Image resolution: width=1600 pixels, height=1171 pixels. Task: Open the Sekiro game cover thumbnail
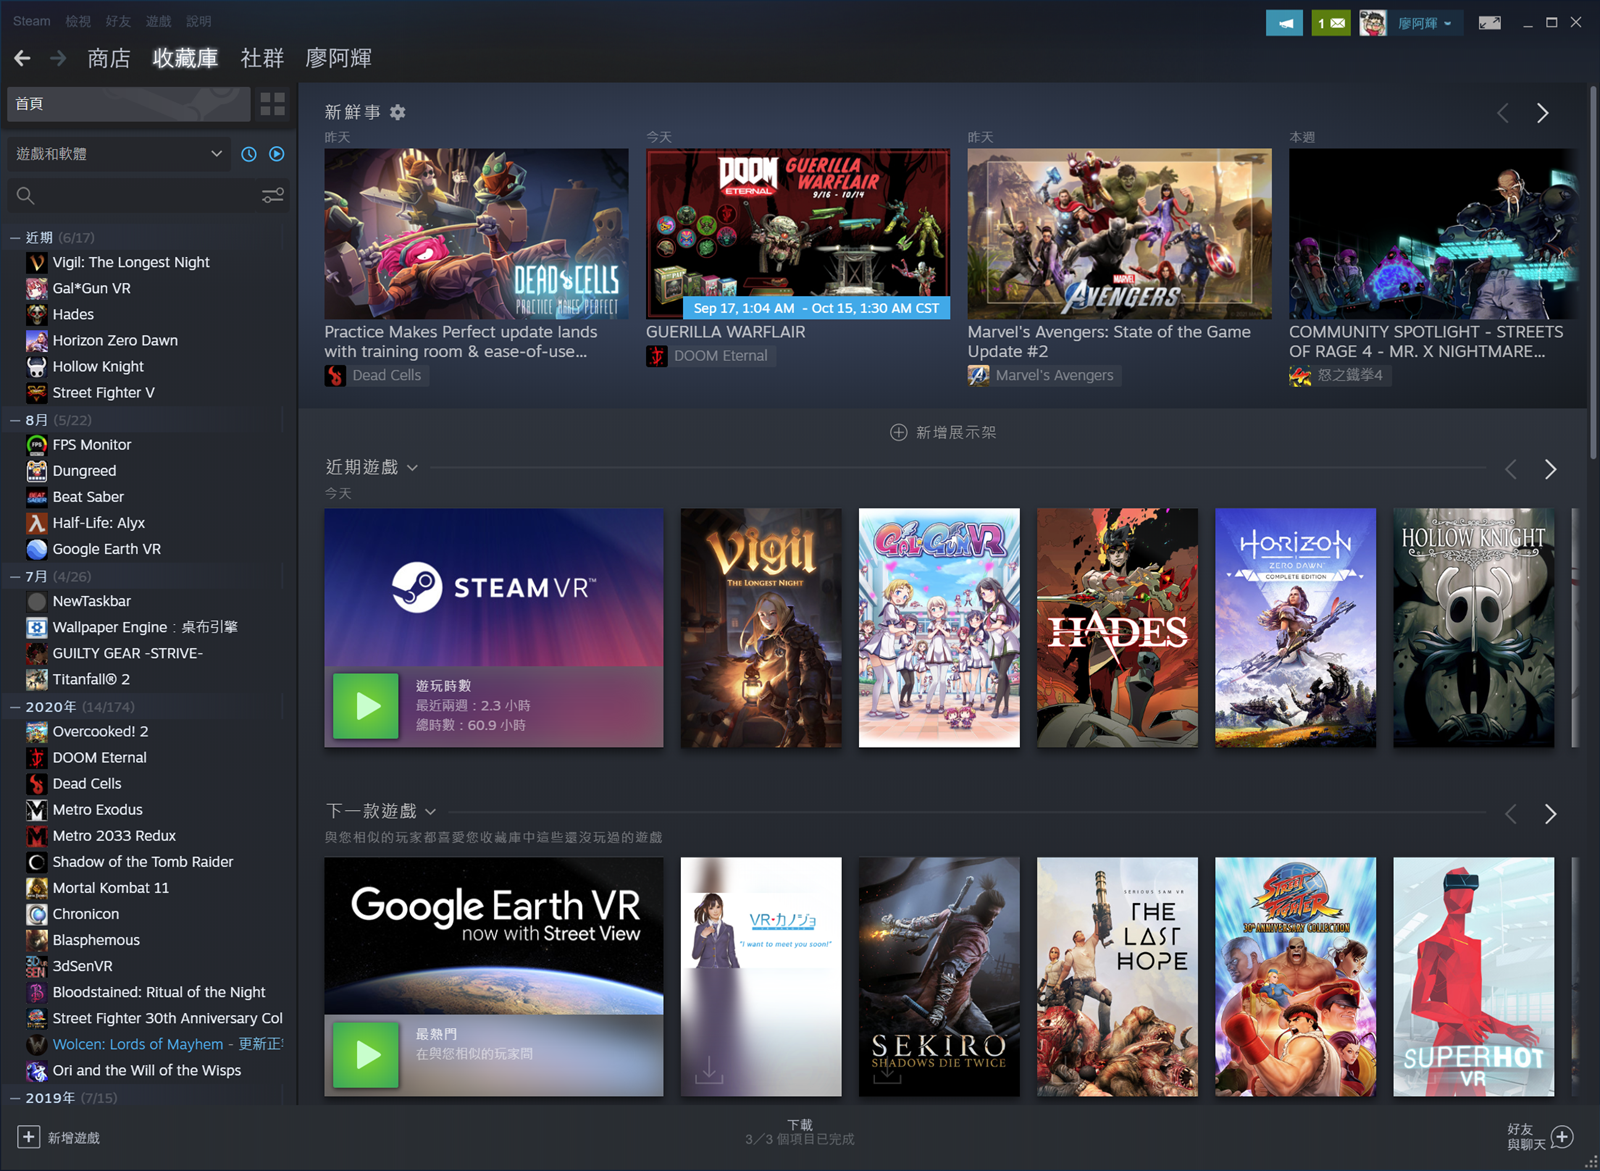tap(939, 976)
